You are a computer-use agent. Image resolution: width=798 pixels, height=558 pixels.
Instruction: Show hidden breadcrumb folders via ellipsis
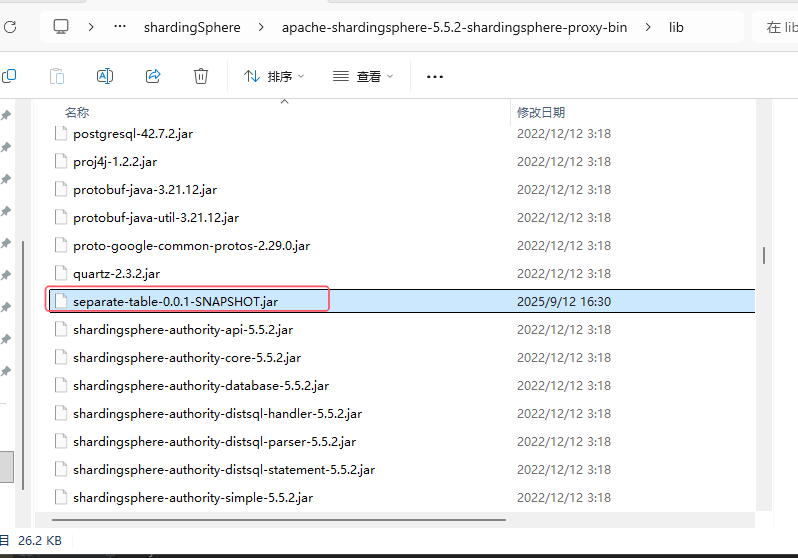coord(120,26)
